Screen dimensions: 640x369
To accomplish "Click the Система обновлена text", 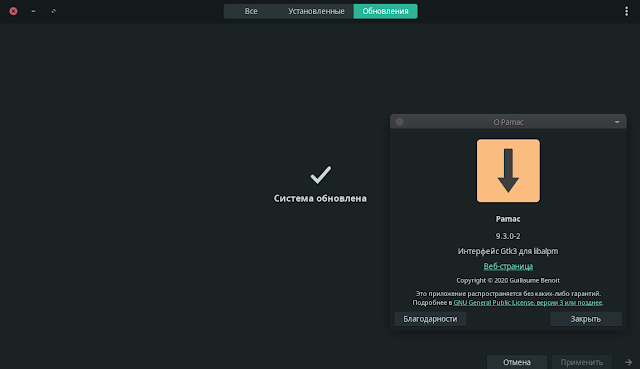I will (x=320, y=198).
